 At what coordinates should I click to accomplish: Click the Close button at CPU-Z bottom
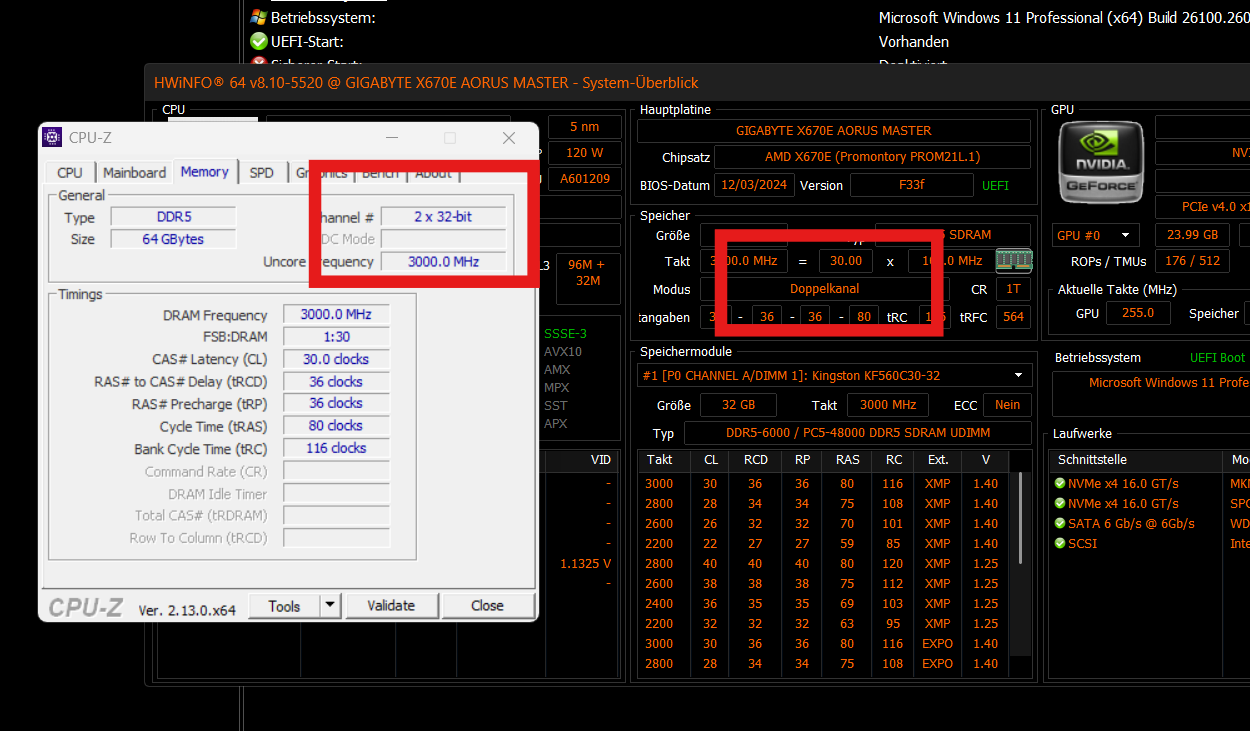[488, 606]
